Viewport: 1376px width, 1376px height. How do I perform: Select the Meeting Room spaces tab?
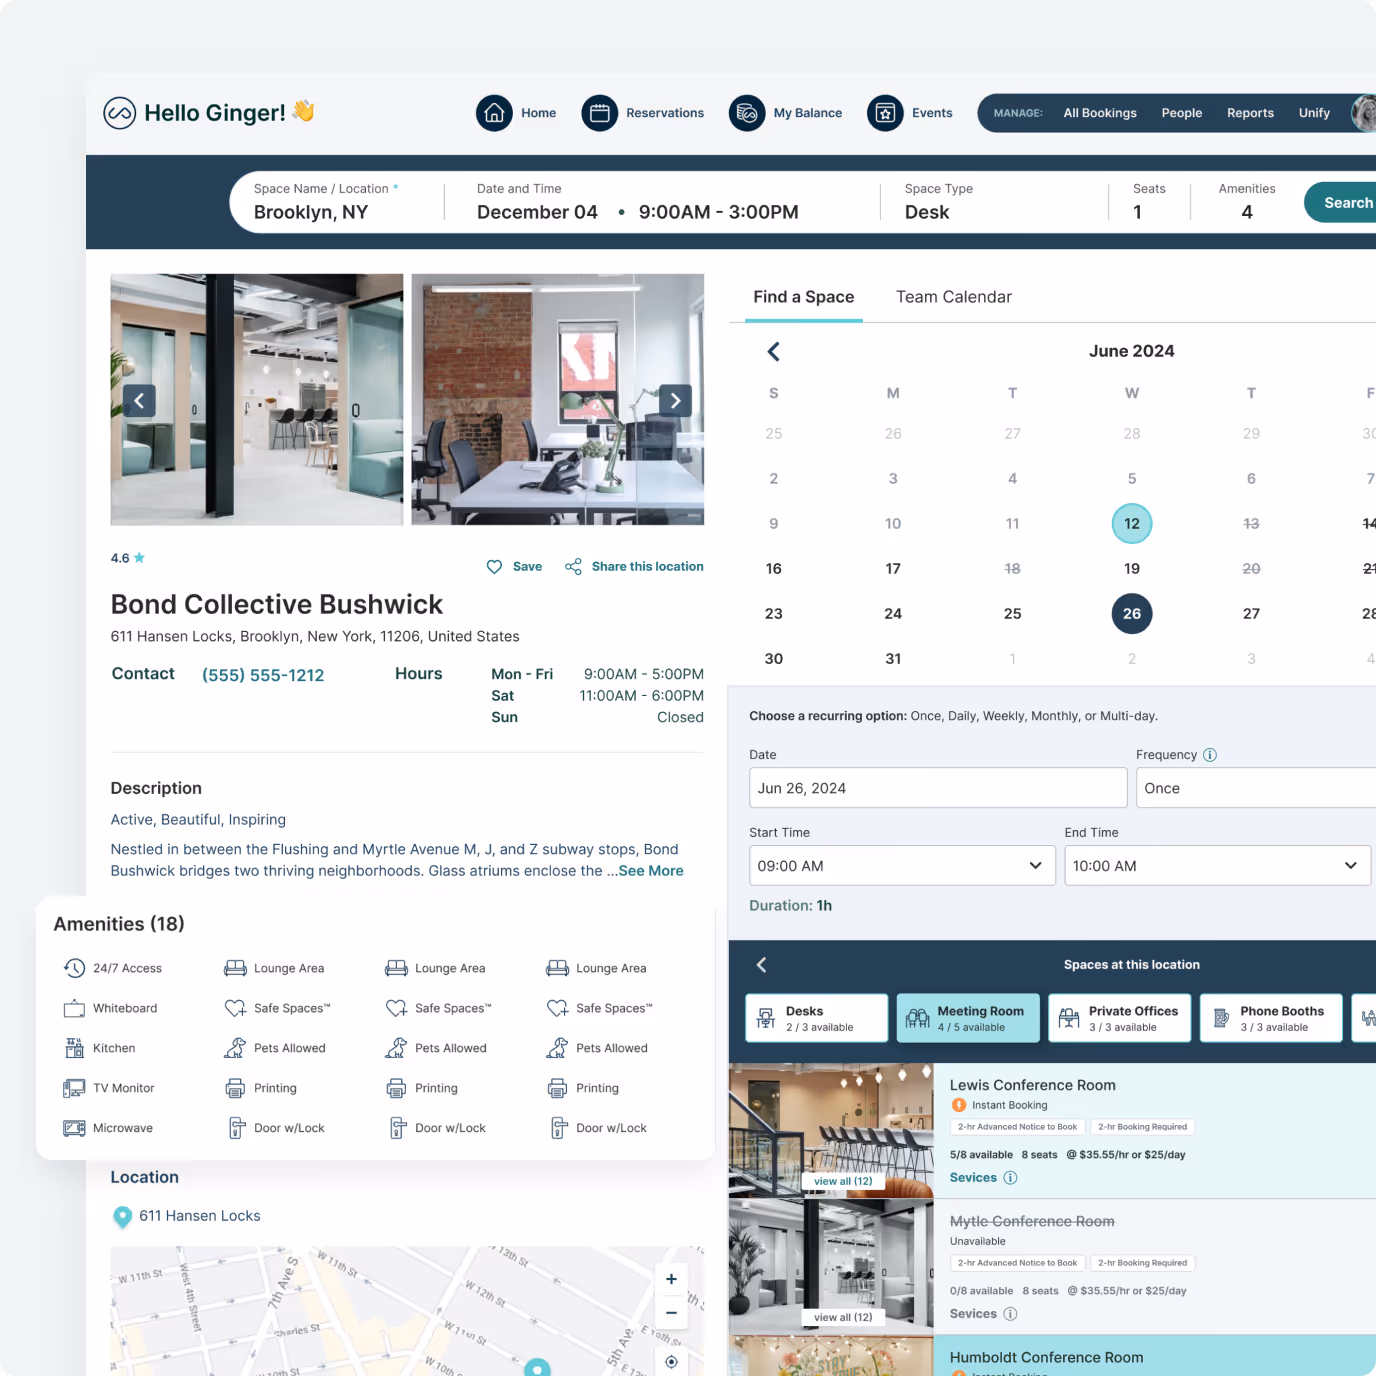967,1017
